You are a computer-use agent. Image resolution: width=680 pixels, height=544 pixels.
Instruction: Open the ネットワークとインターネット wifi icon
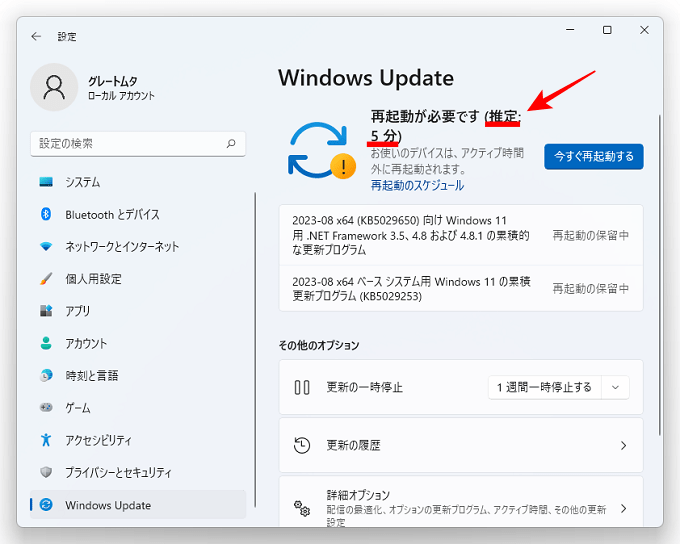(x=46, y=246)
